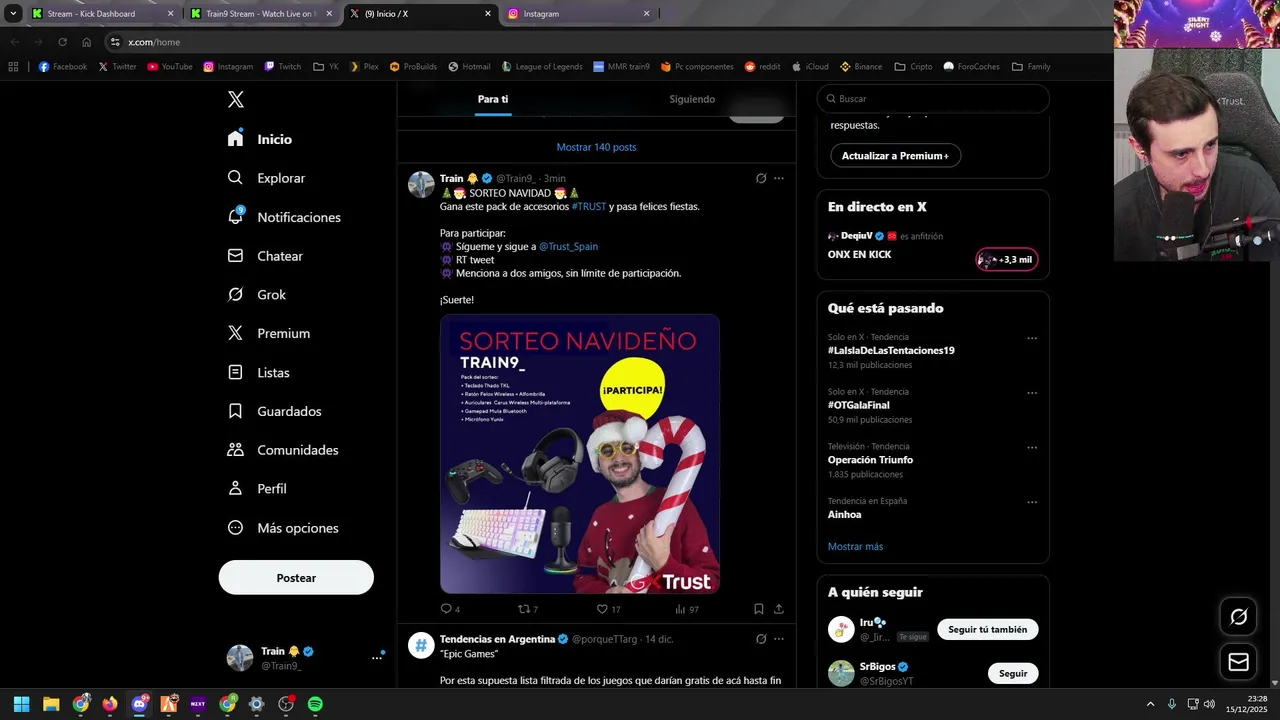Click Mostrar más under trends
Viewport: 1280px width, 720px height.
(855, 547)
